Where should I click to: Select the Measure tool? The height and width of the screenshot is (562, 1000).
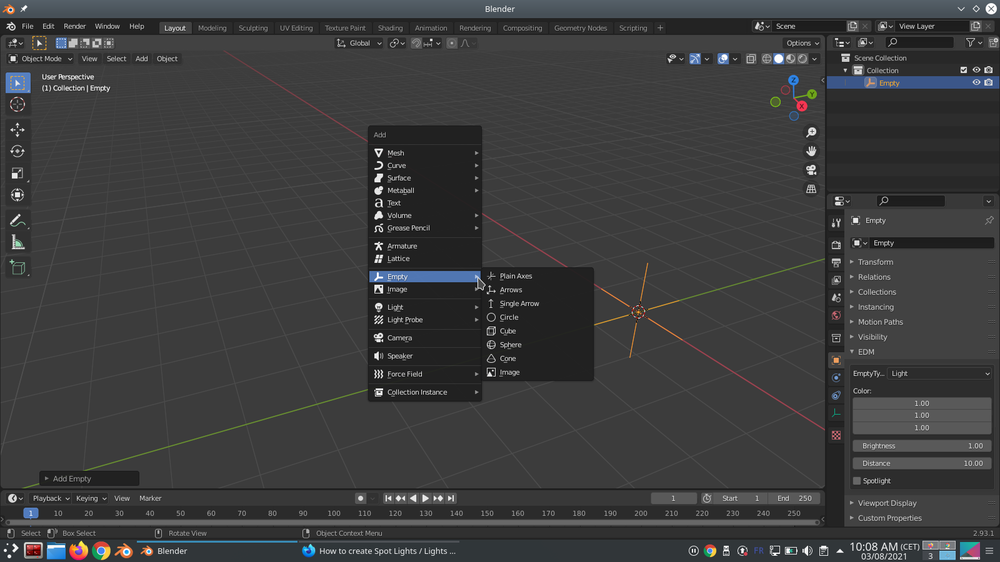click(17, 243)
